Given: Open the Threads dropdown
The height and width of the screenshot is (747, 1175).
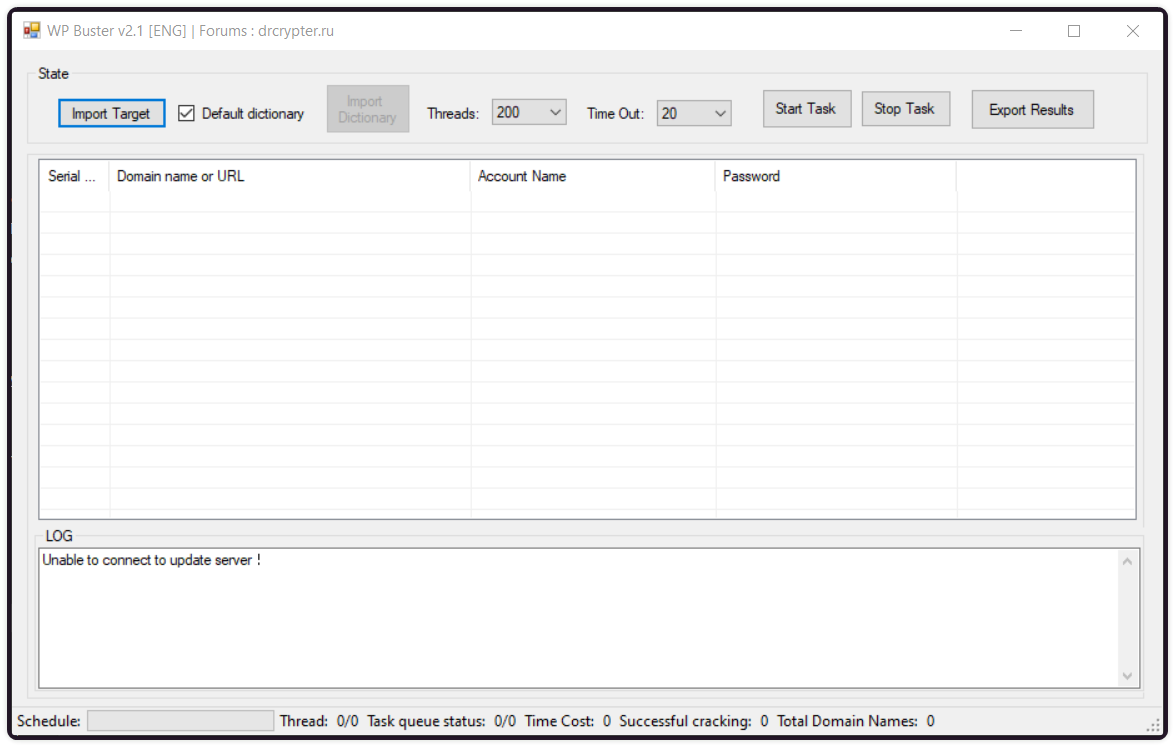Looking at the screenshot, I should pyautogui.click(x=556, y=113).
